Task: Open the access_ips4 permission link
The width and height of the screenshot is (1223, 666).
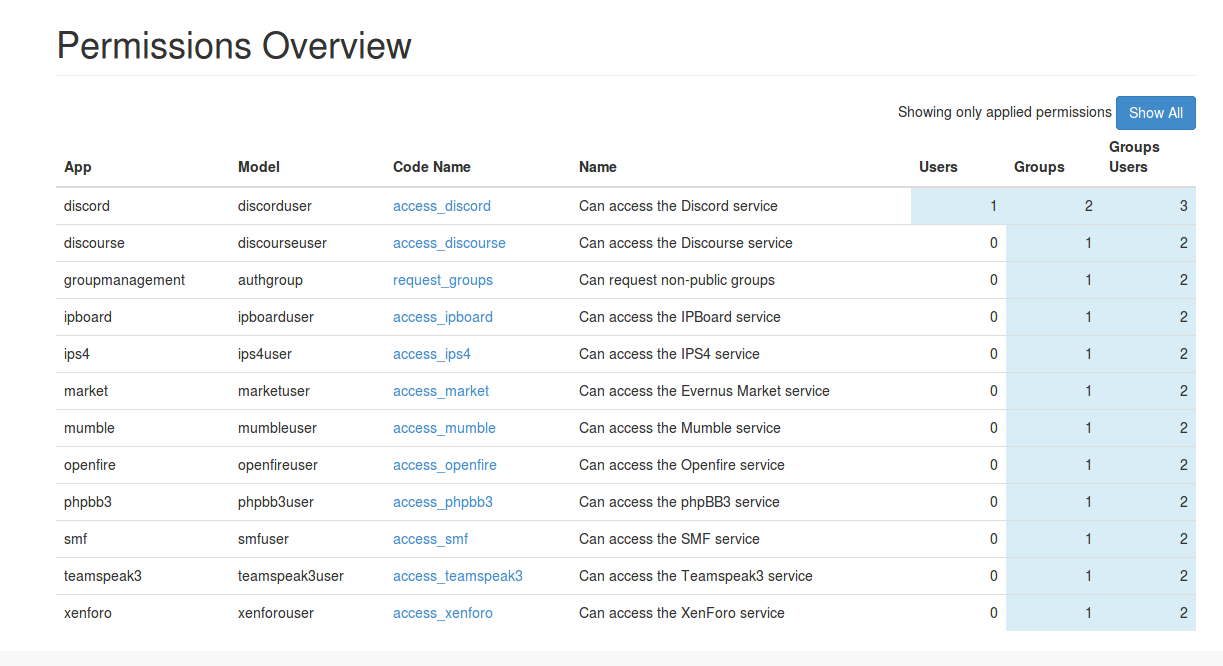Action: (432, 354)
